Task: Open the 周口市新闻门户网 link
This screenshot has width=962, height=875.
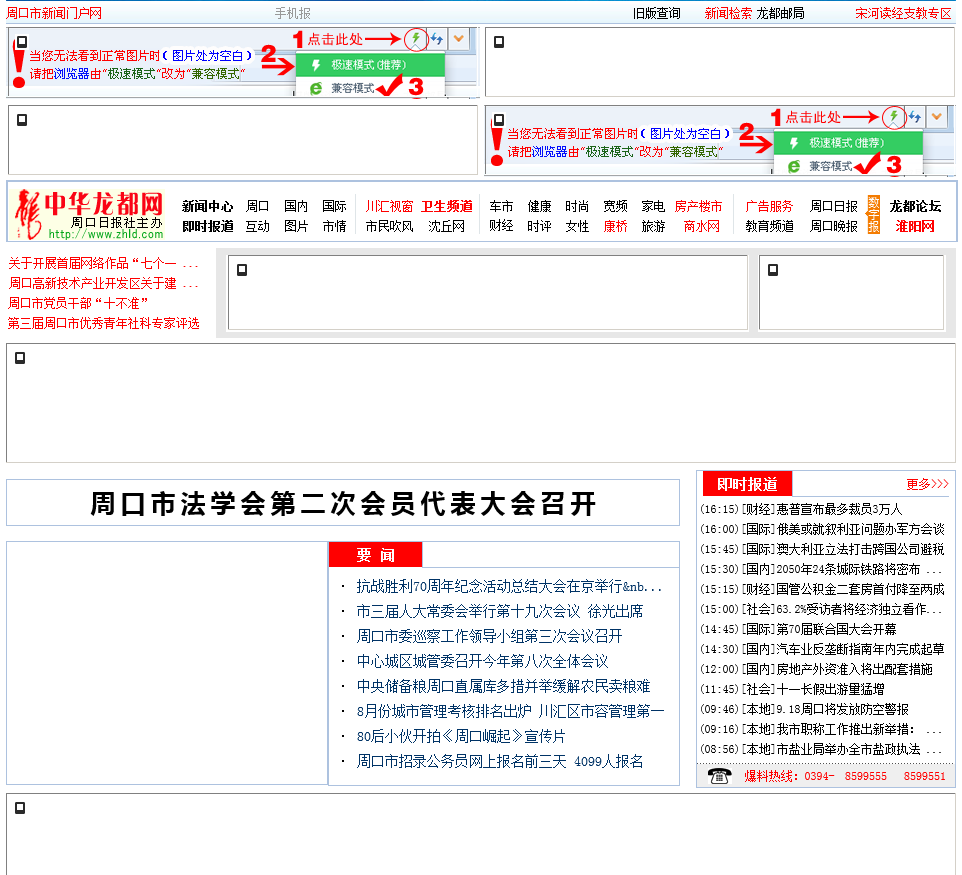Action: pos(54,13)
